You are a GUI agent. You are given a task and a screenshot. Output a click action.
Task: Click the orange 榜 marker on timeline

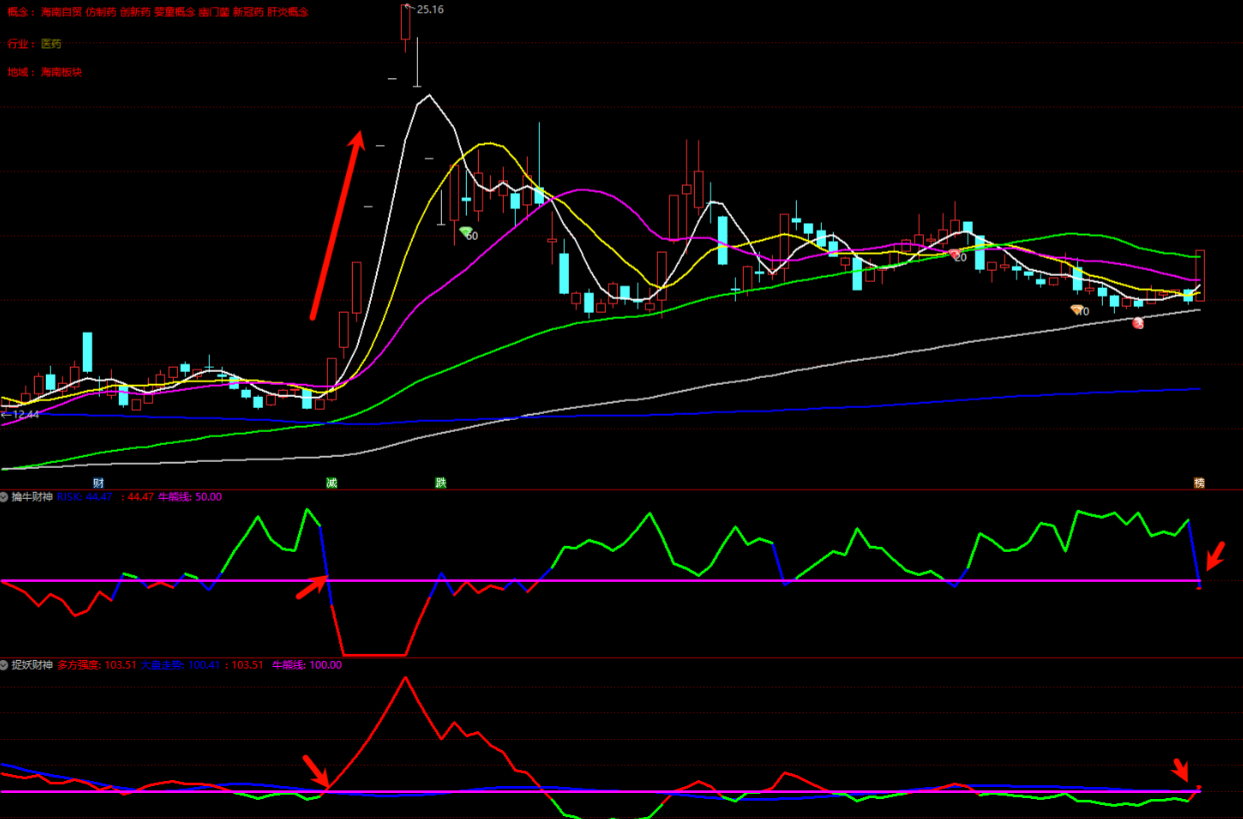(x=1198, y=483)
